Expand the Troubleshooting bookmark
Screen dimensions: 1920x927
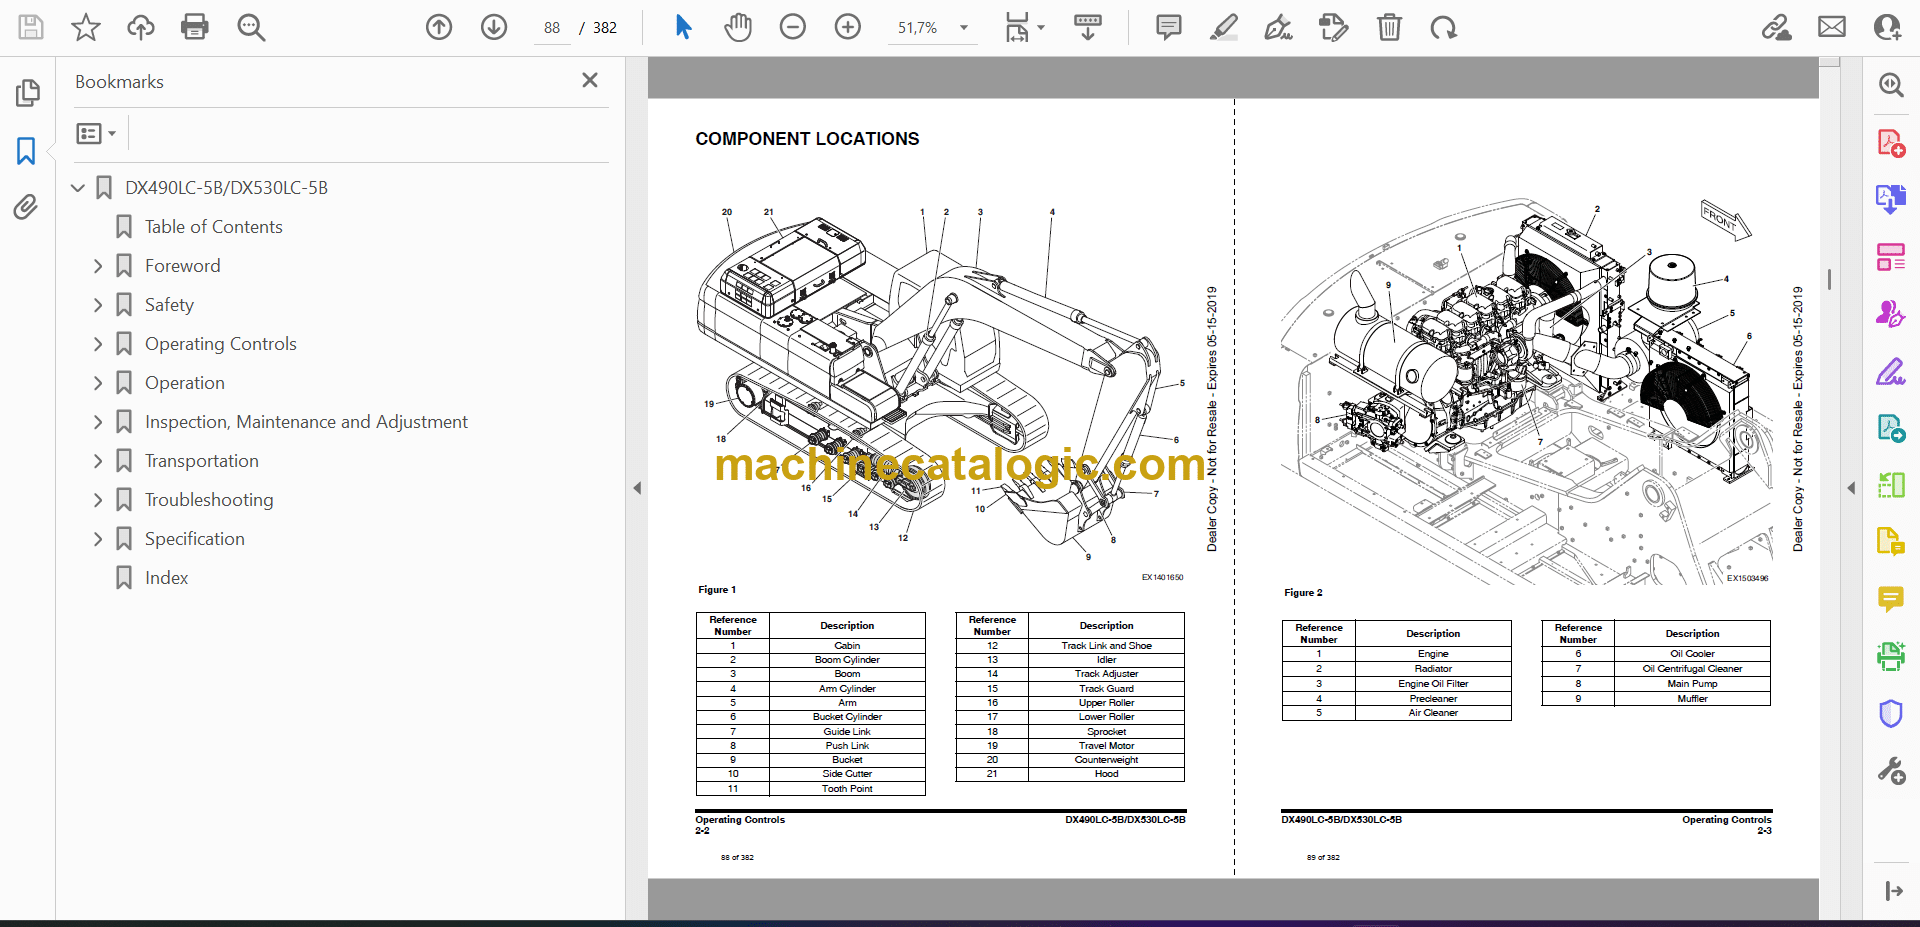tap(98, 500)
